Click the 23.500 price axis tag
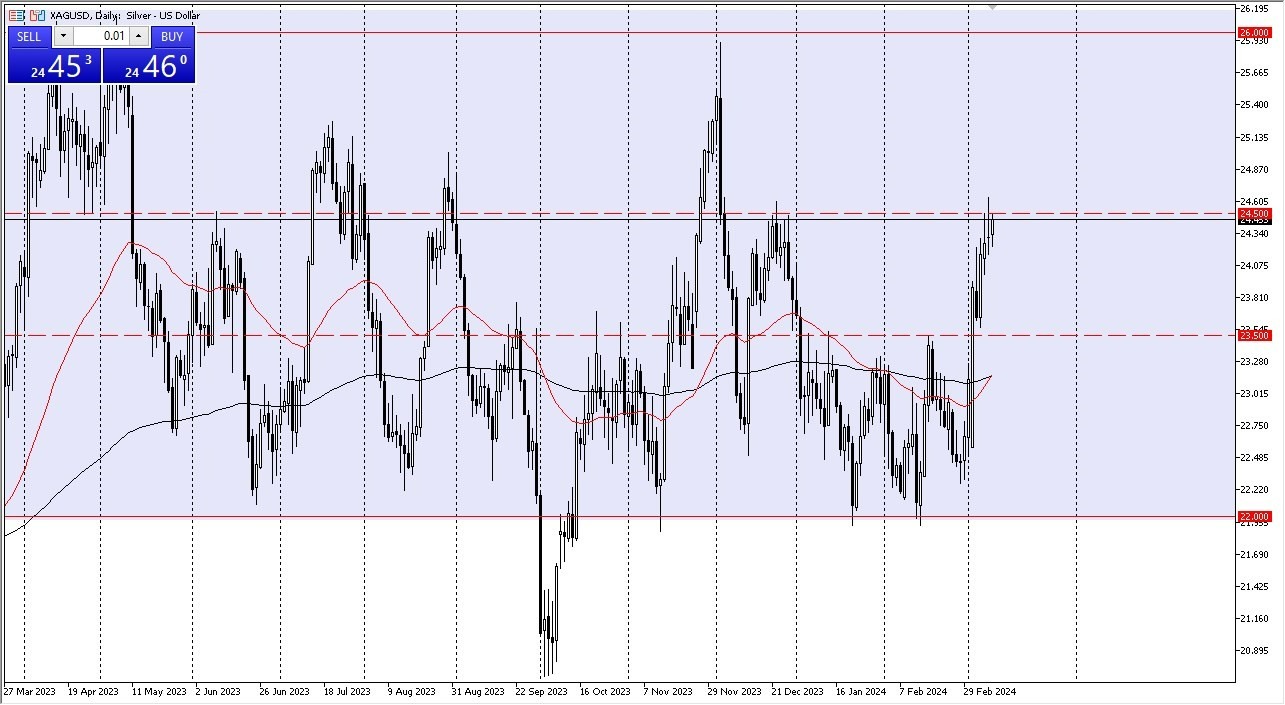The height and width of the screenshot is (705, 1285). coord(1254,336)
